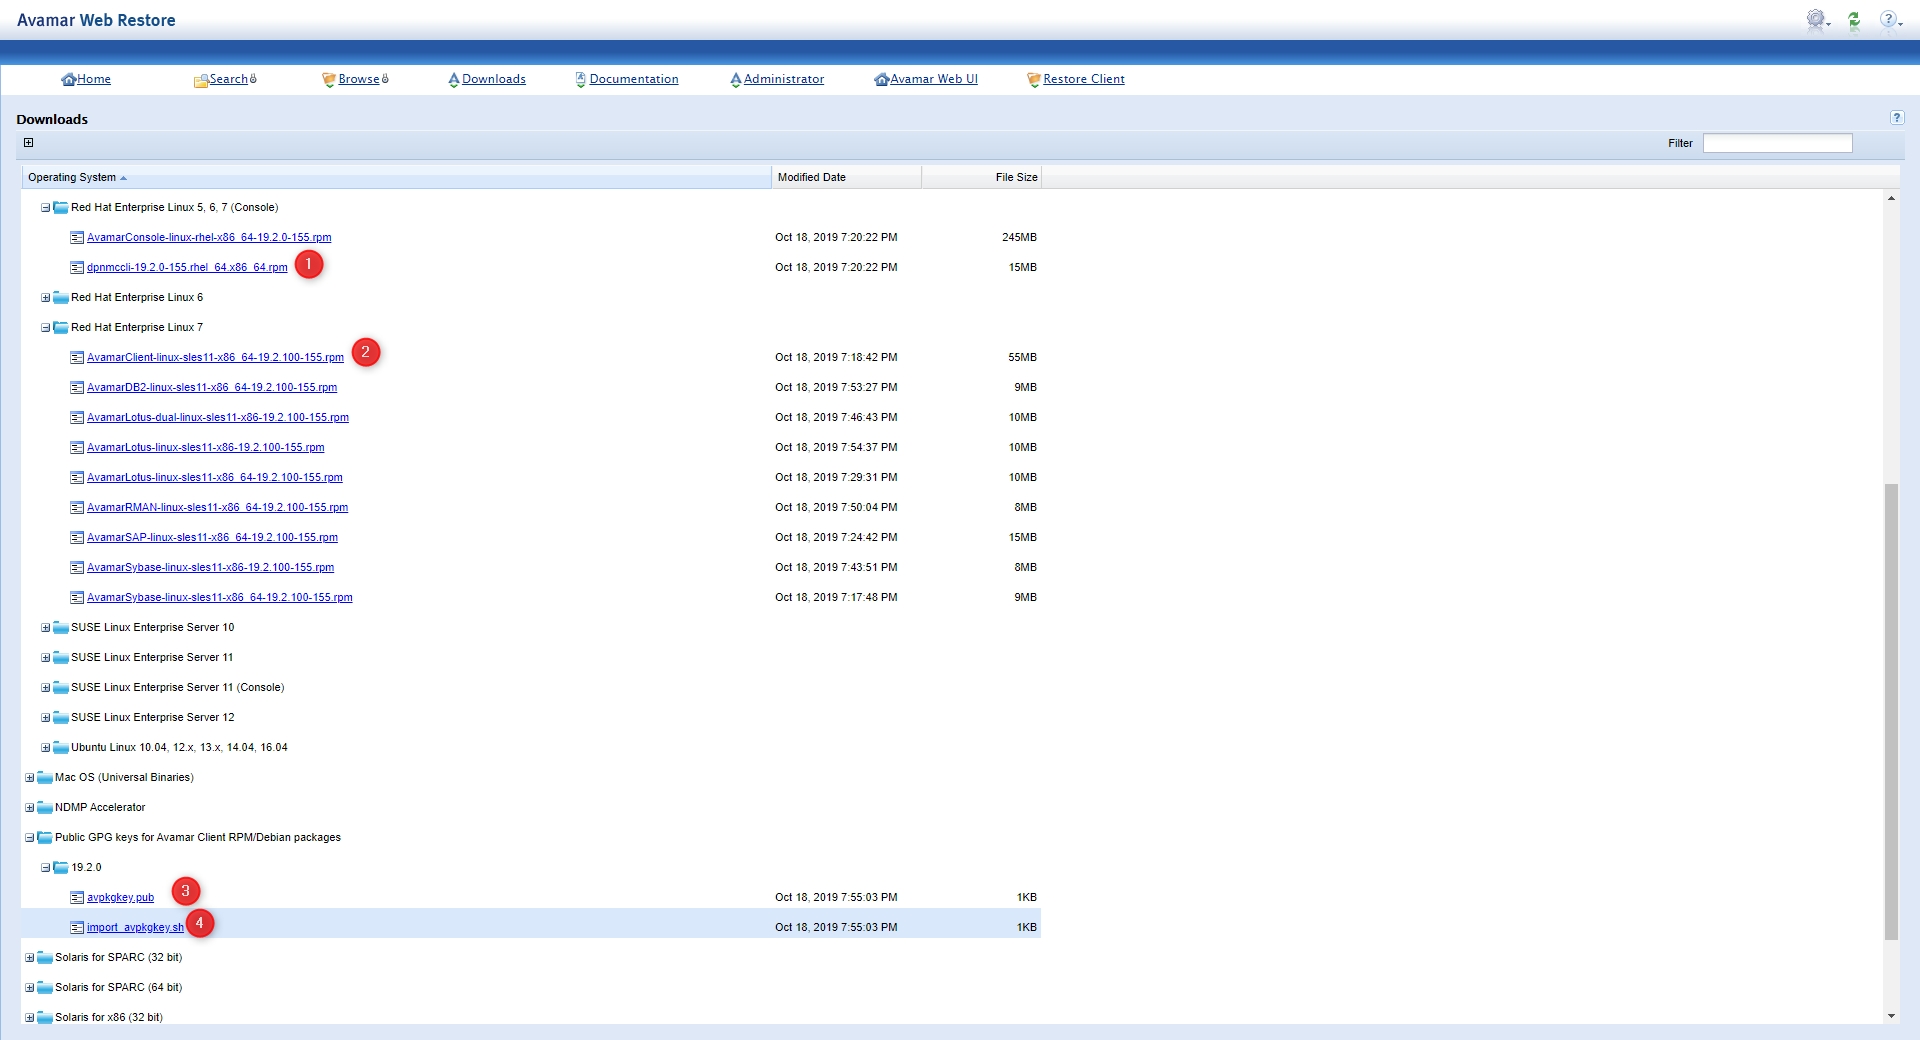This screenshot has width=1920, height=1040.
Task: Download the AvamarClient-linux-sles11-x86_64 rpm link
Action: pos(215,358)
